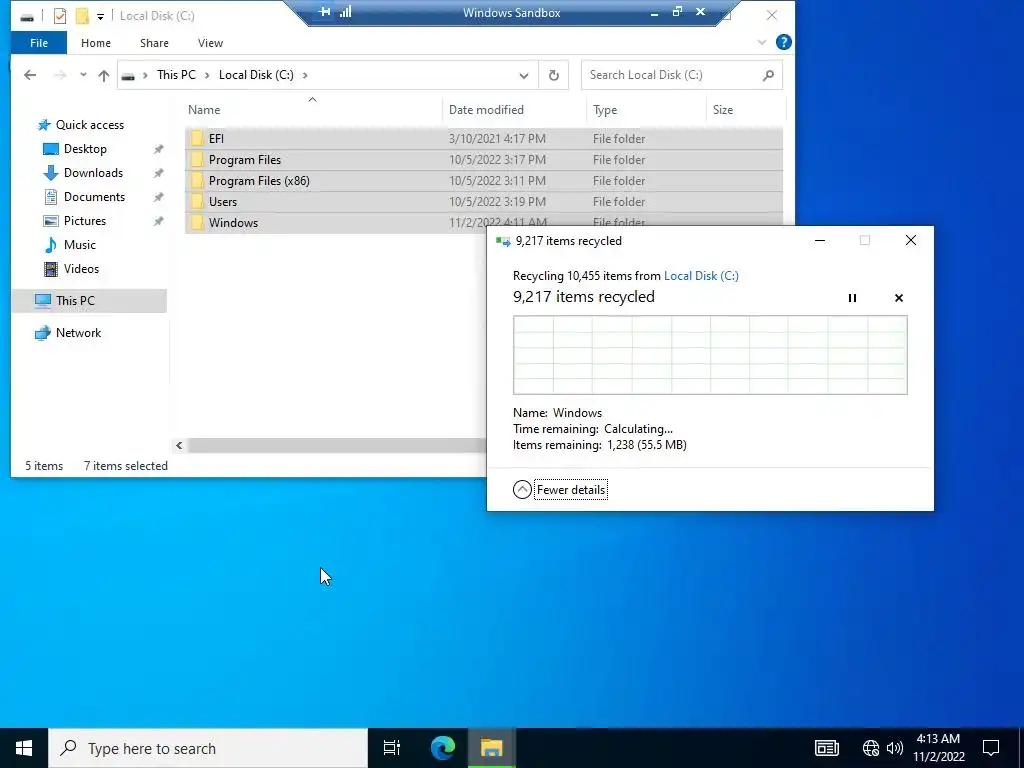The width and height of the screenshot is (1024, 768).
Task: Click the taskbar Type here to search box
Action: pyautogui.click(x=208, y=748)
